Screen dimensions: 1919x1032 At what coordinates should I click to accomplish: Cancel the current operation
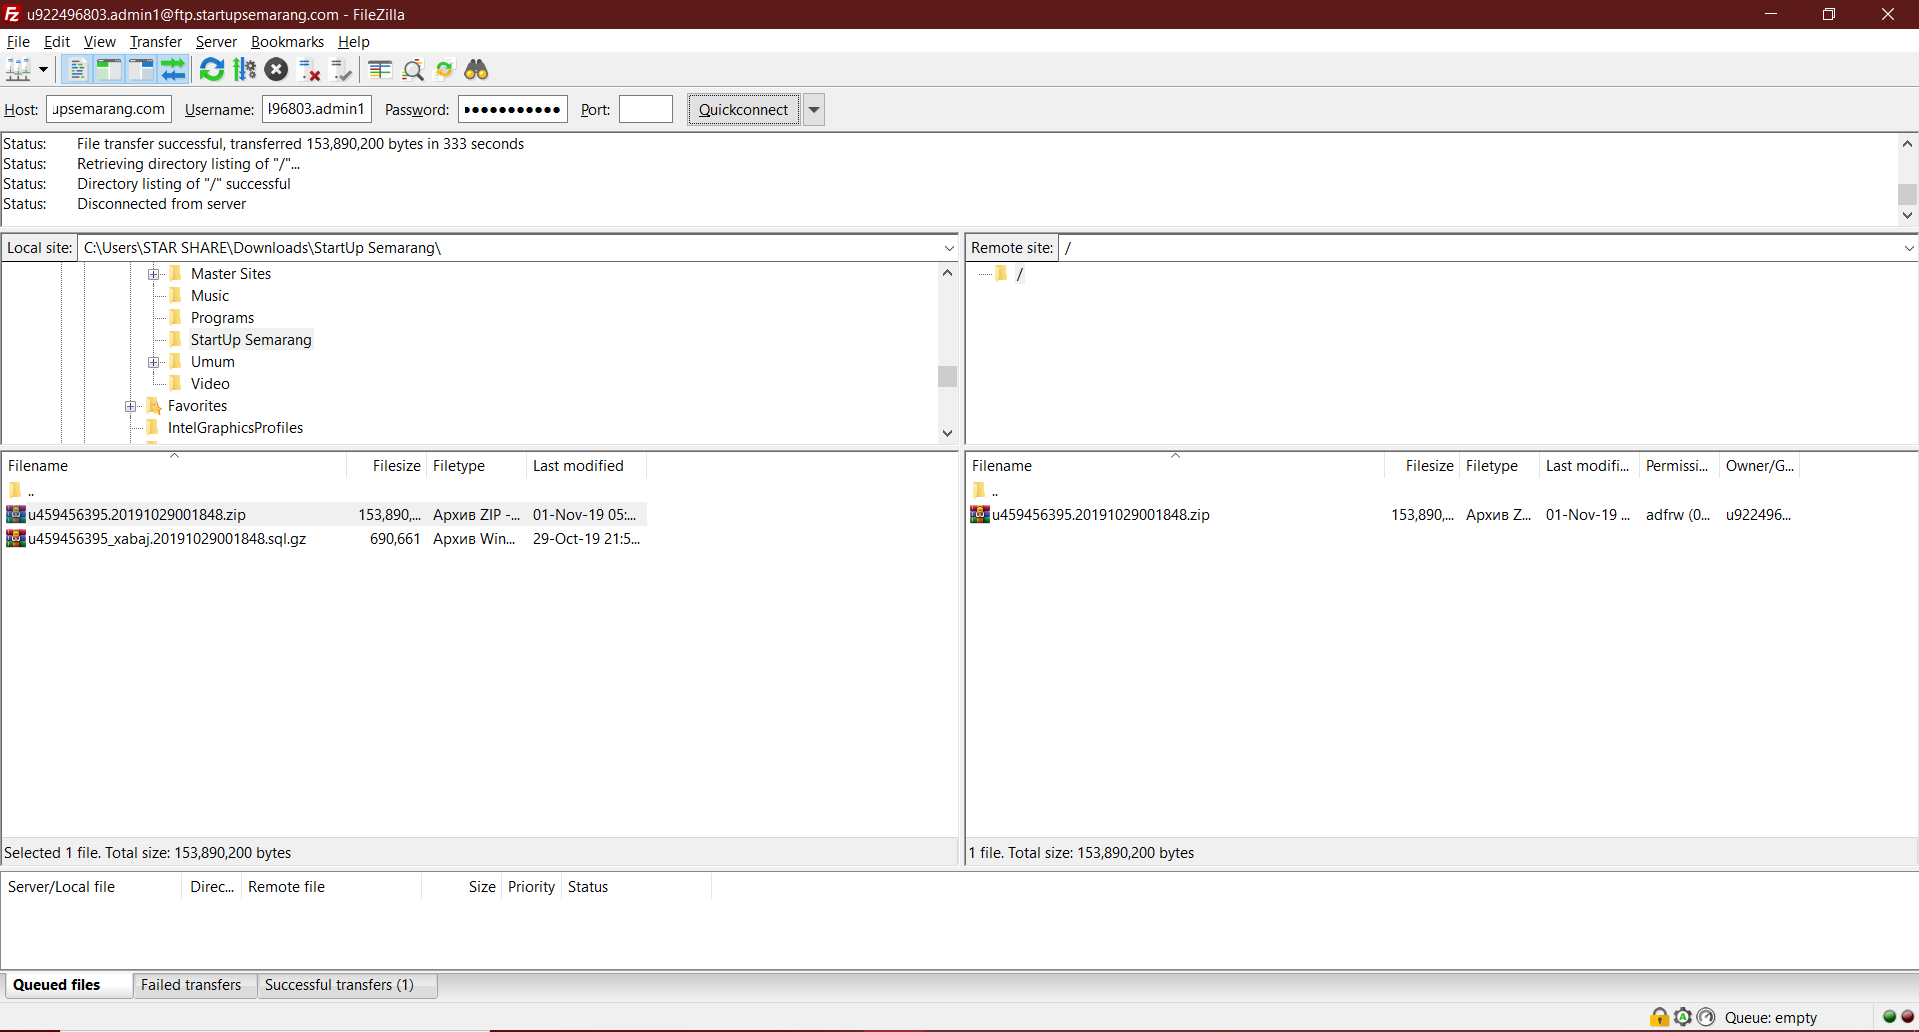277,70
